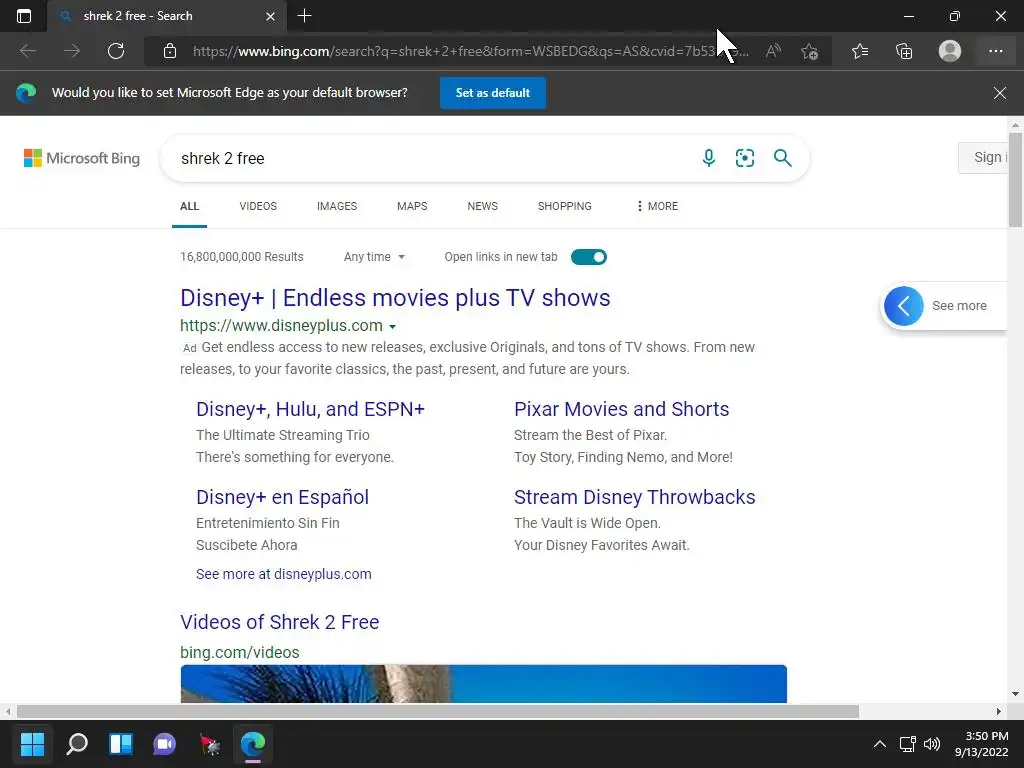Open the volume tray icon
This screenshot has height=768, width=1024.
pos(932,744)
